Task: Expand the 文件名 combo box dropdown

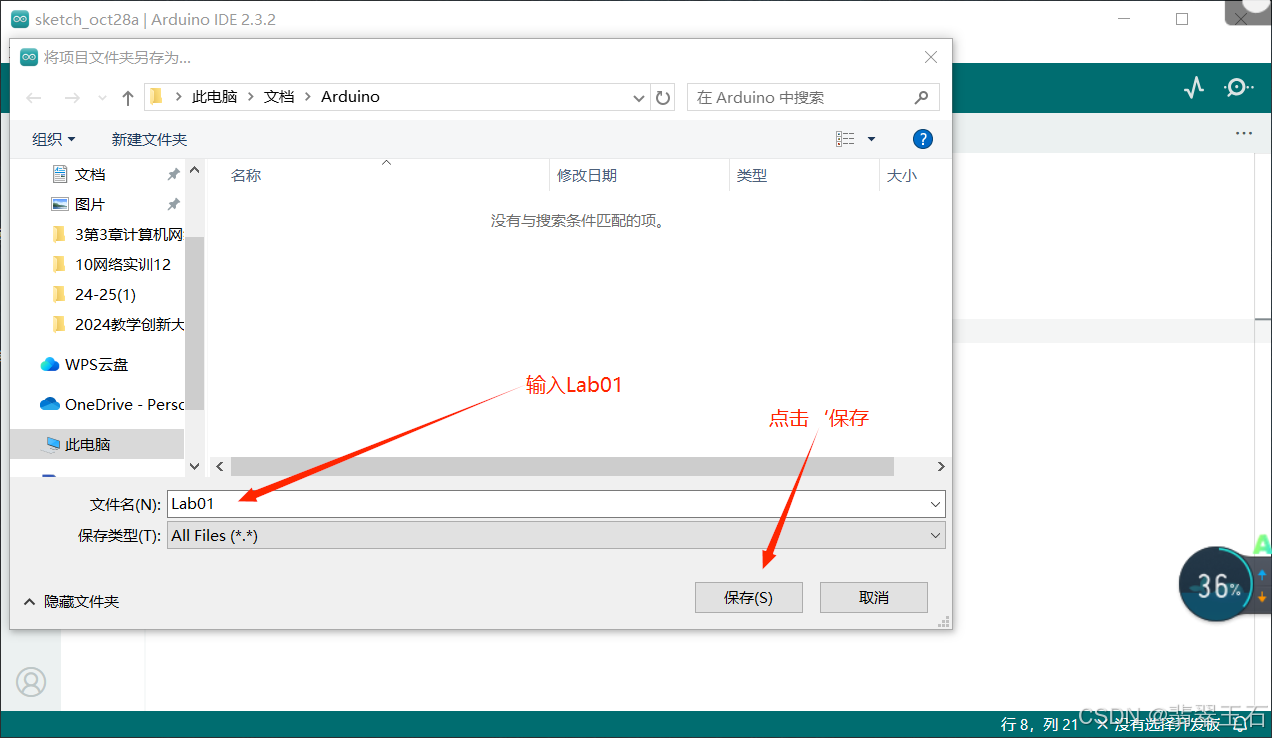Action: tap(935, 504)
